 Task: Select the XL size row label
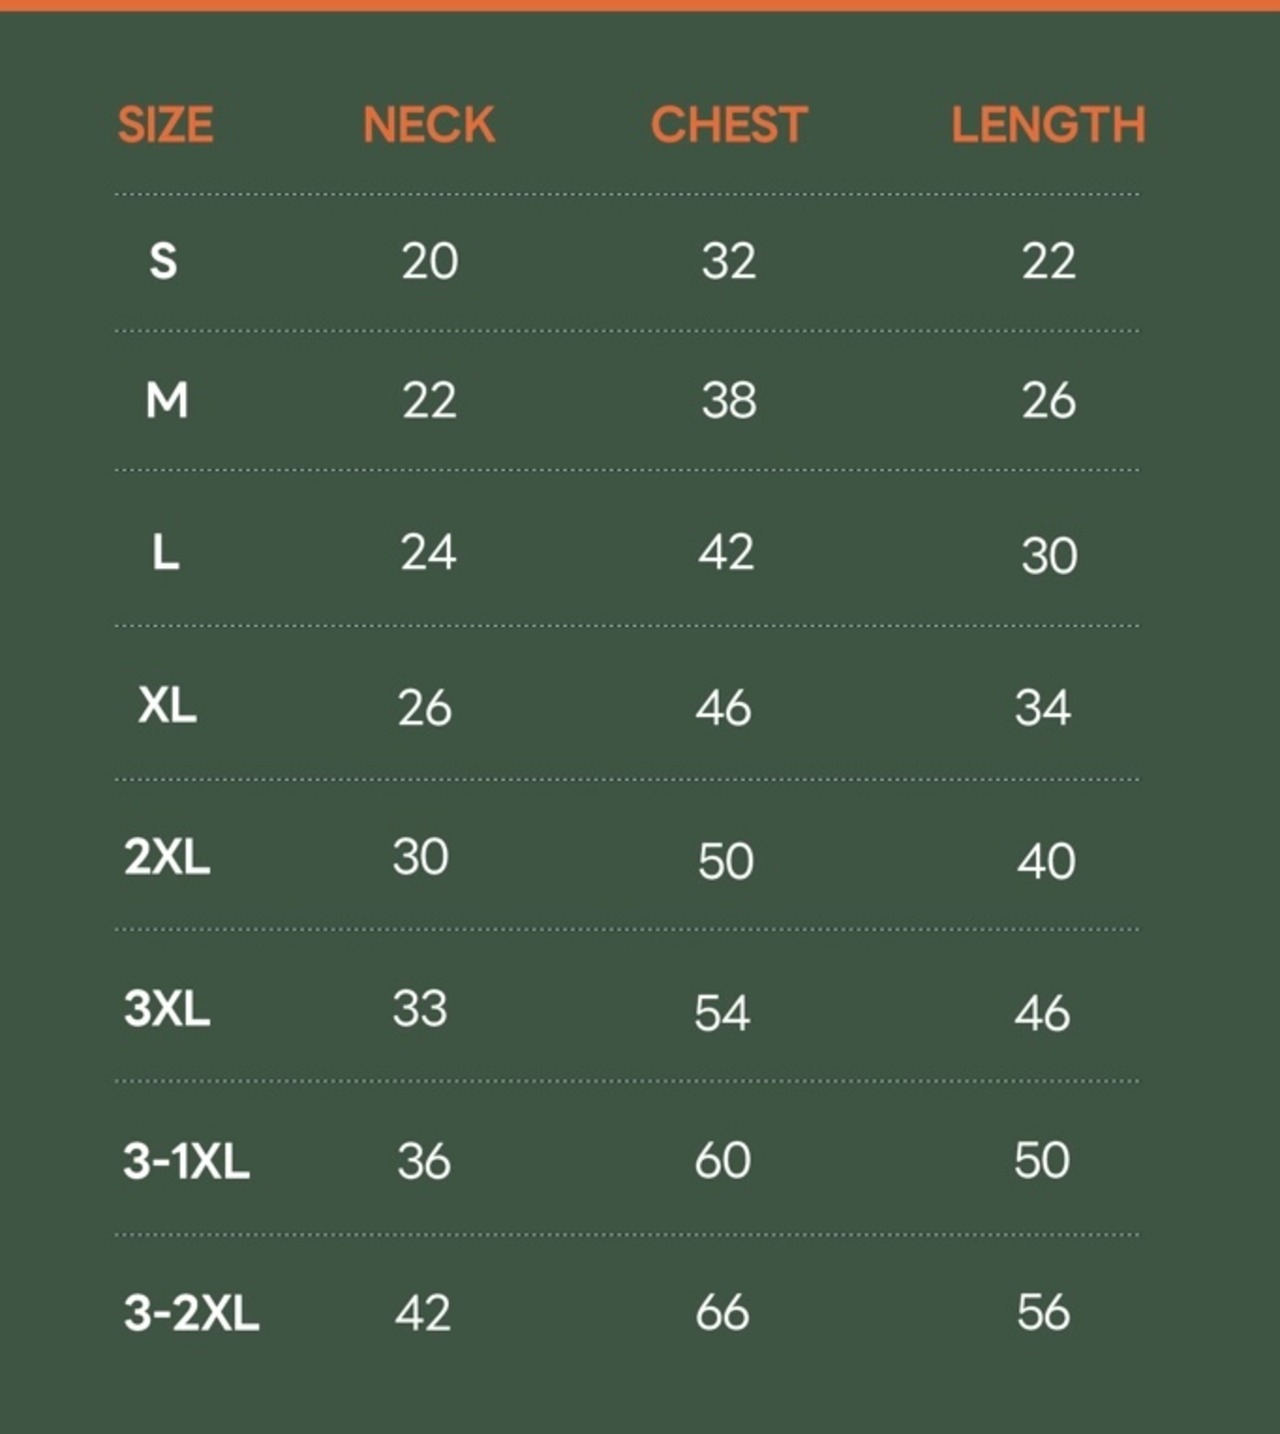[x=167, y=706]
